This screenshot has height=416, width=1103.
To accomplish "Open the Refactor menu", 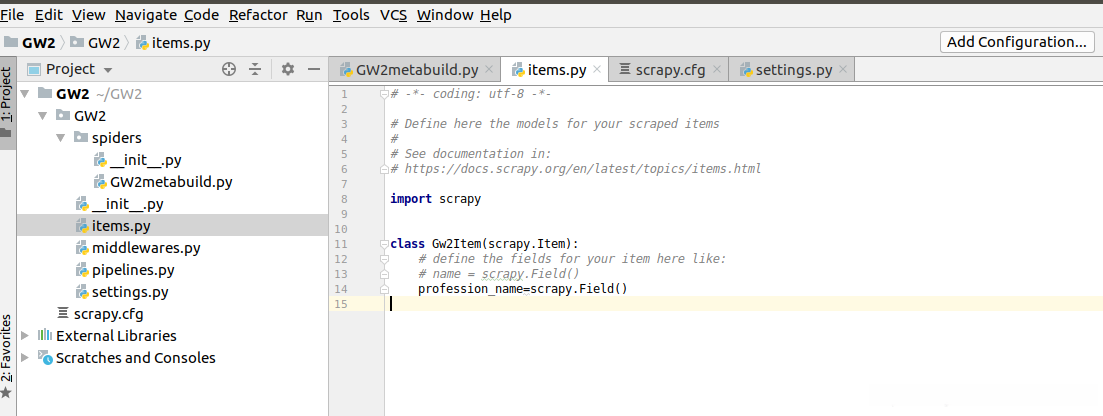I will tap(258, 15).
